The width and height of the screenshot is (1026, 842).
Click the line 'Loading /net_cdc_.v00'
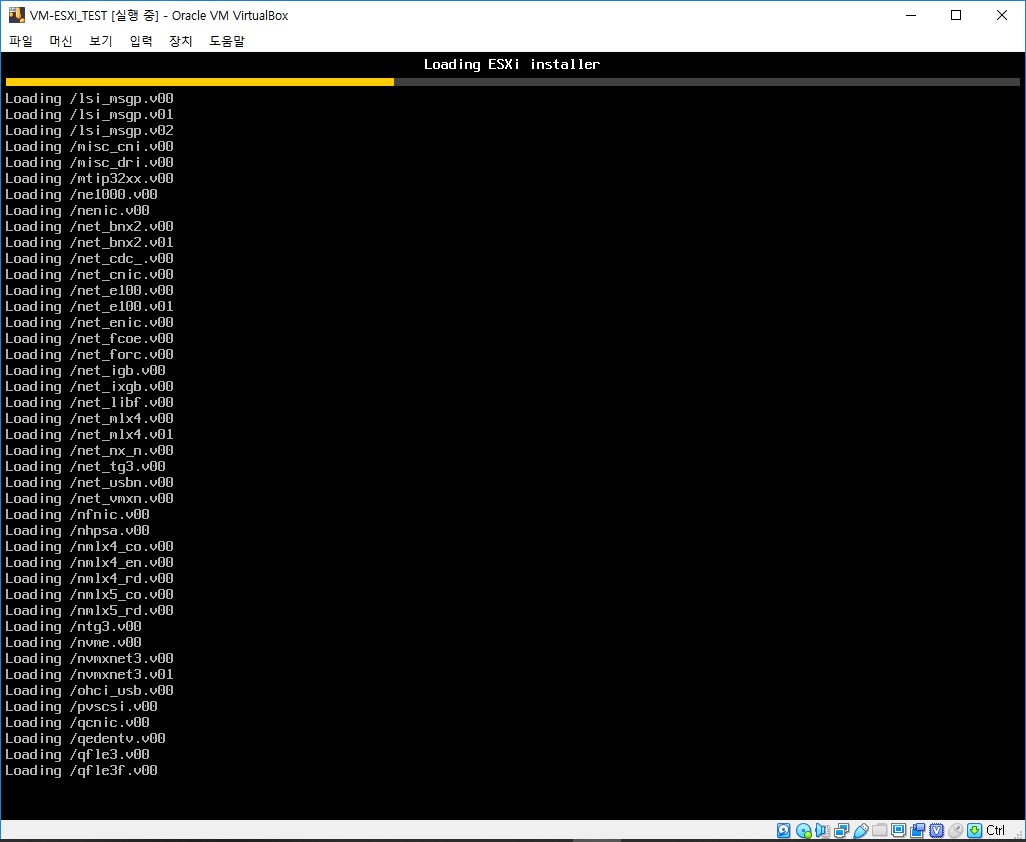tap(89, 258)
